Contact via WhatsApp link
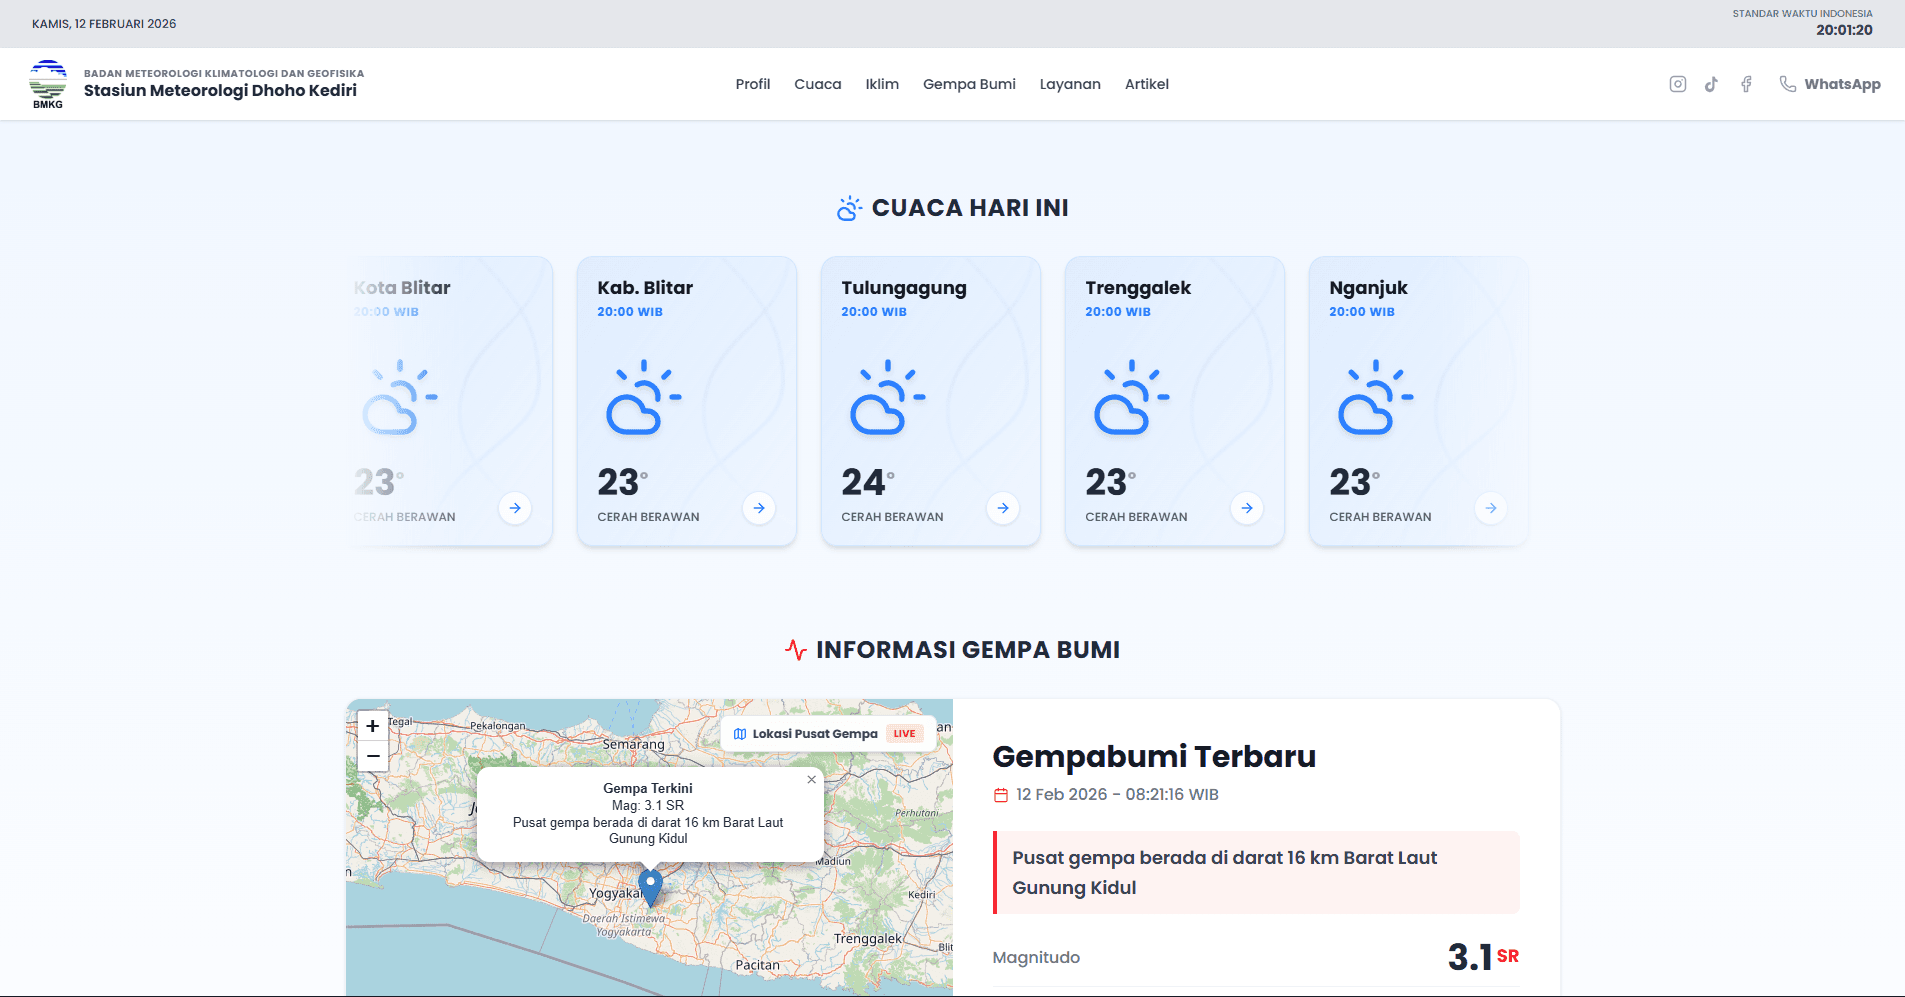This screenshot has height=997, width=1905. point(1830,84)
